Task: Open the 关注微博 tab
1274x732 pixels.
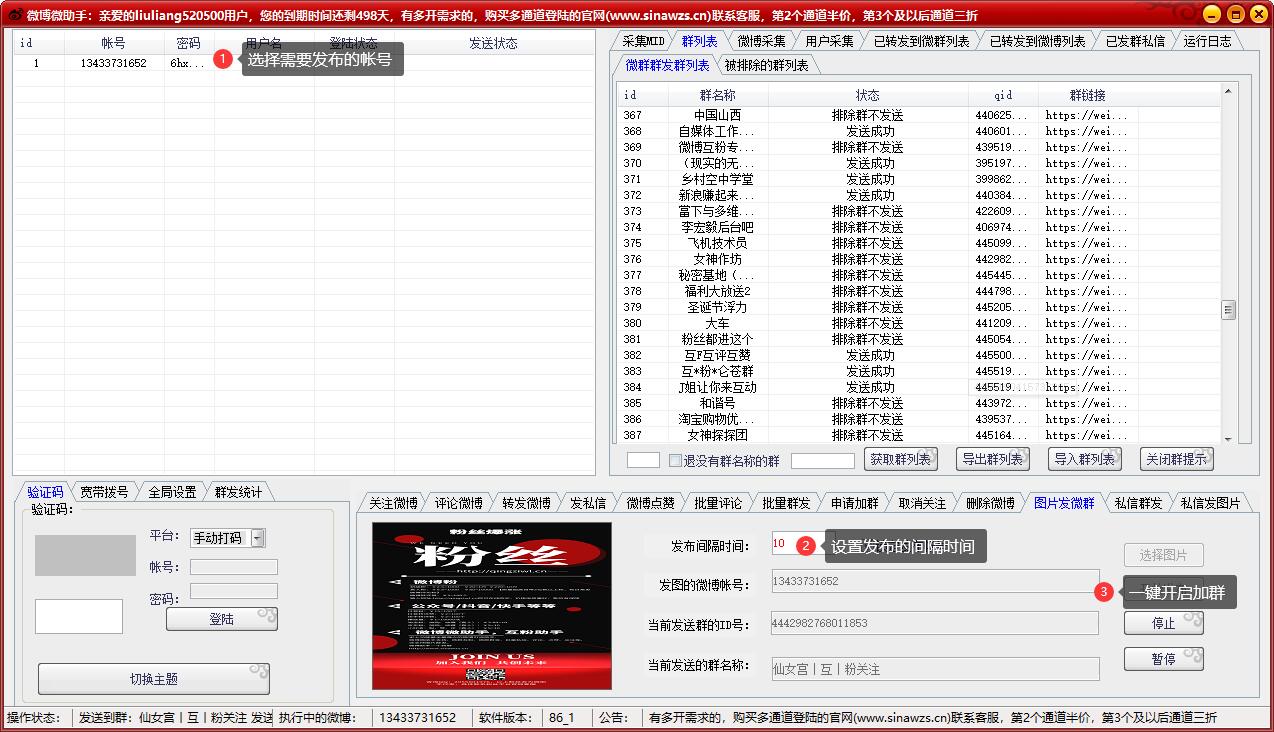Action: 393,503
